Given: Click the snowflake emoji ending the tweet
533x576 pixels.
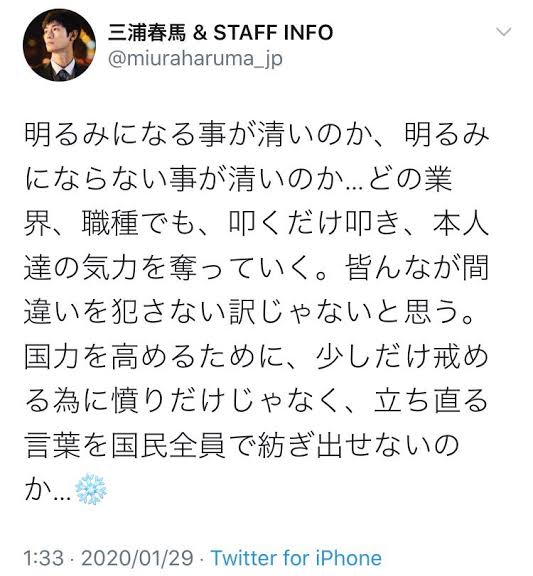Looking at the screenshot, I should [91, 490].
